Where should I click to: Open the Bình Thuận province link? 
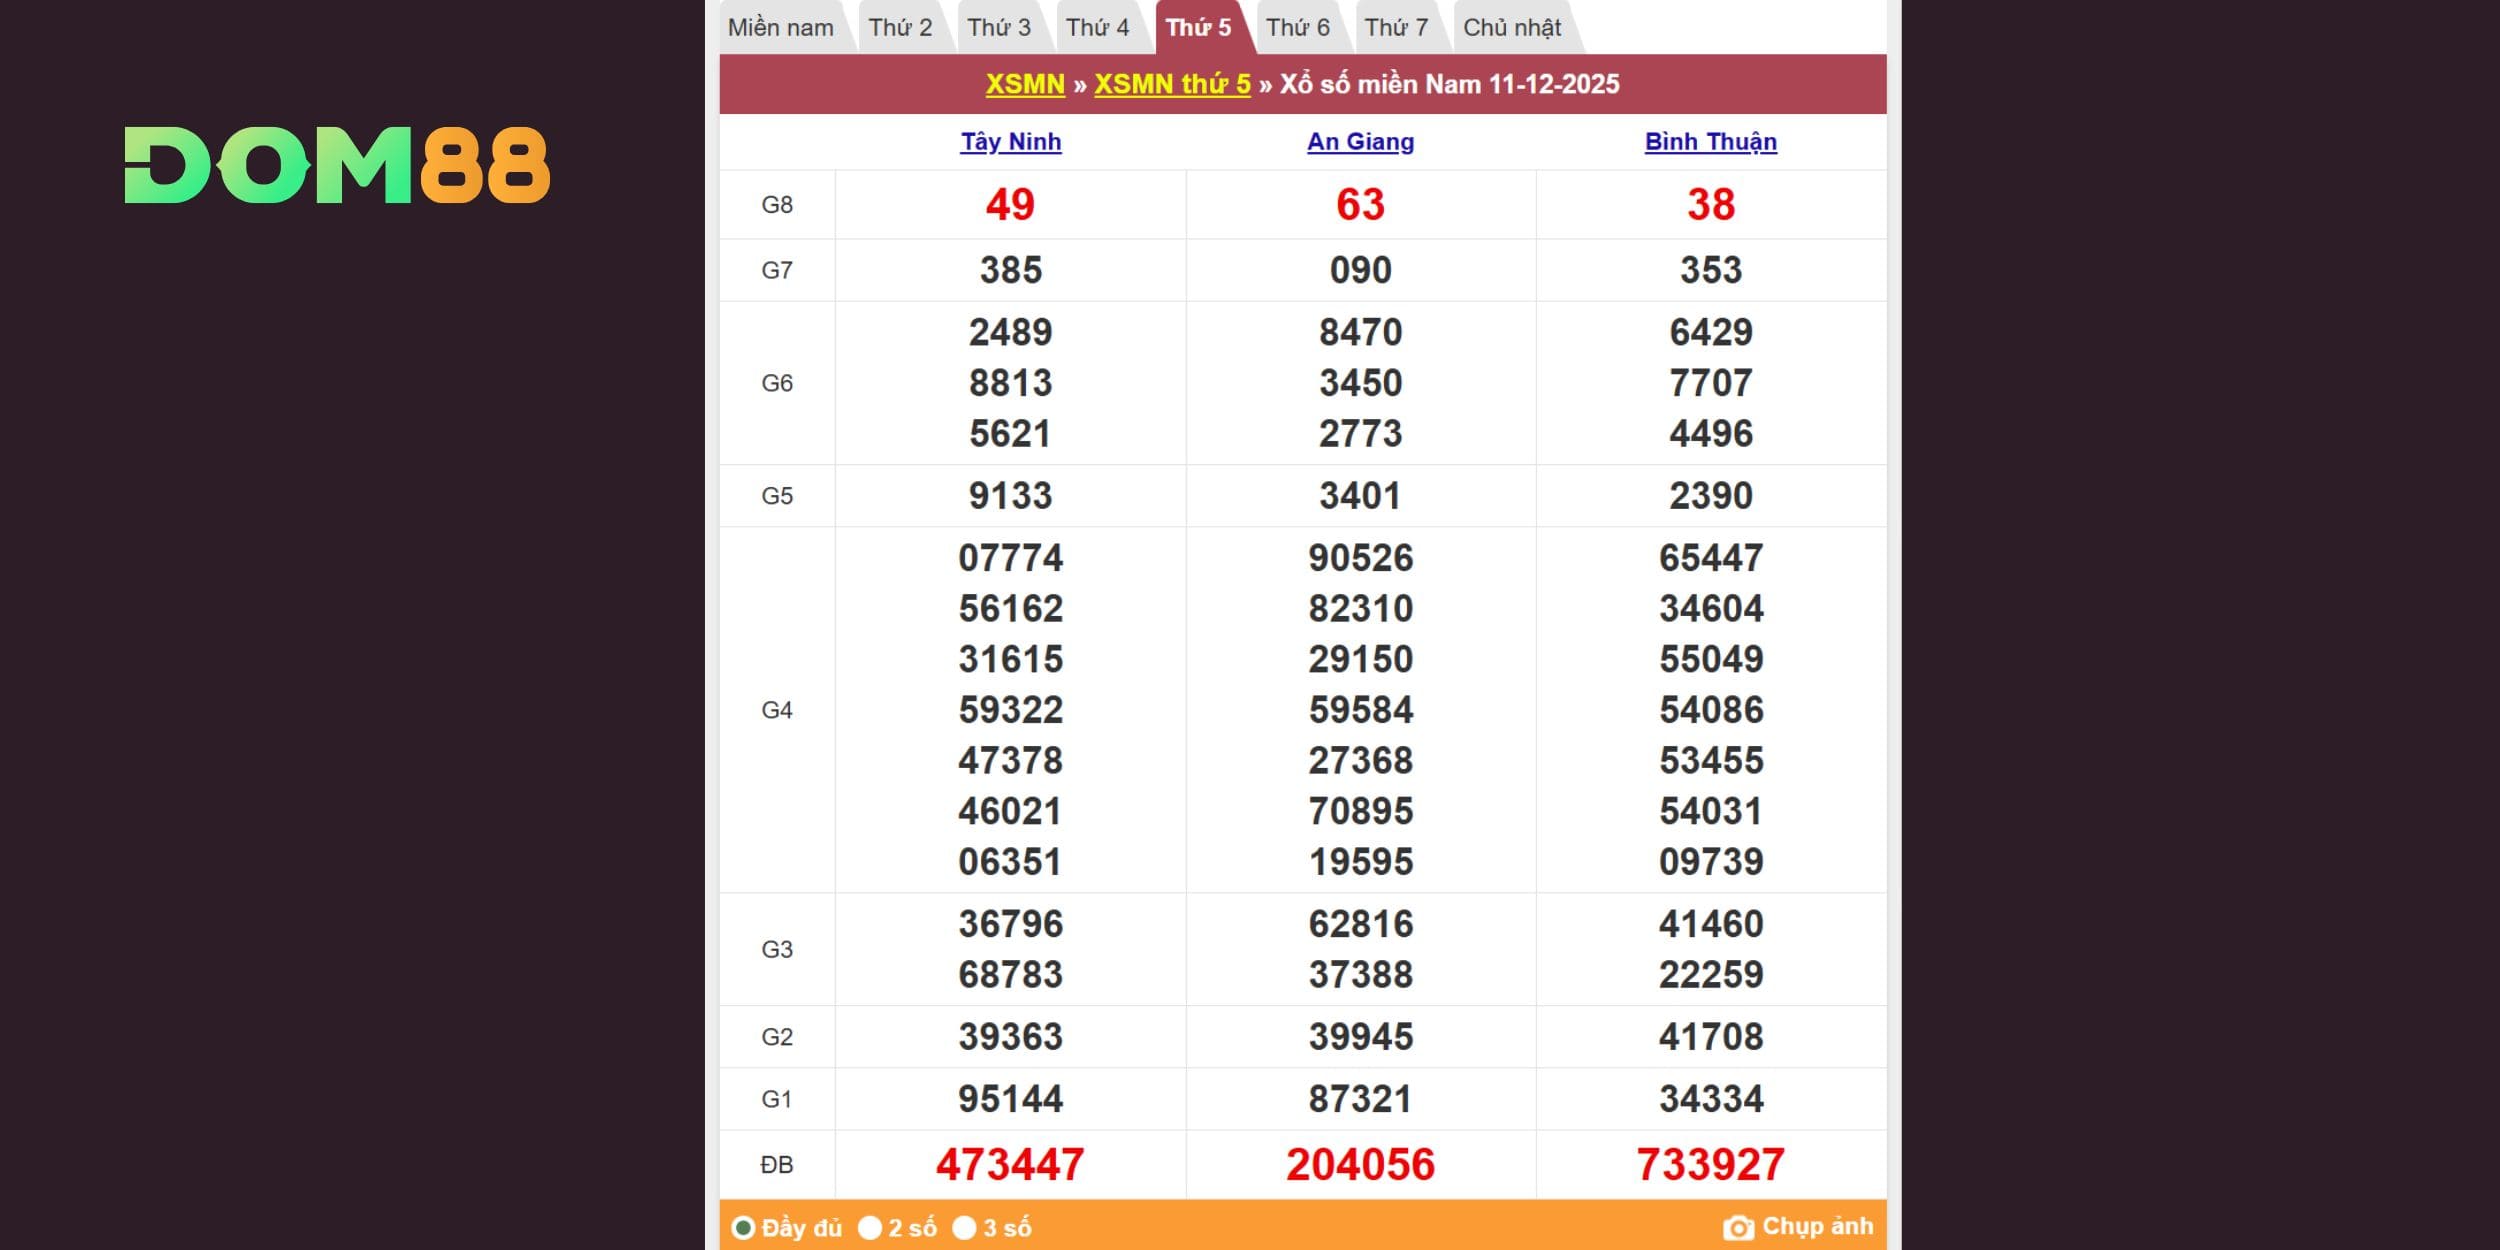1710,142
